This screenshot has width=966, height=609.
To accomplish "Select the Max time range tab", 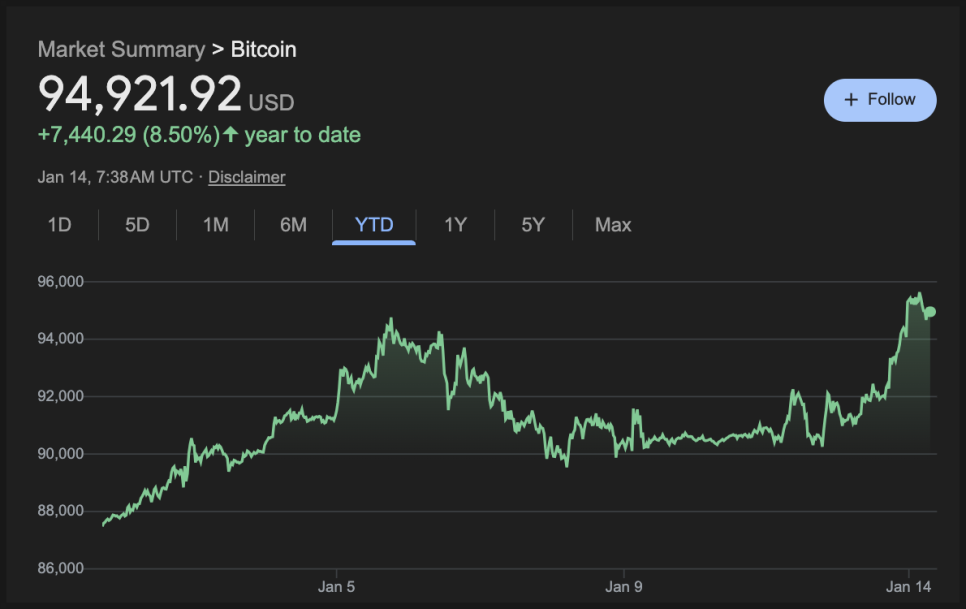I will pos(613,225).
